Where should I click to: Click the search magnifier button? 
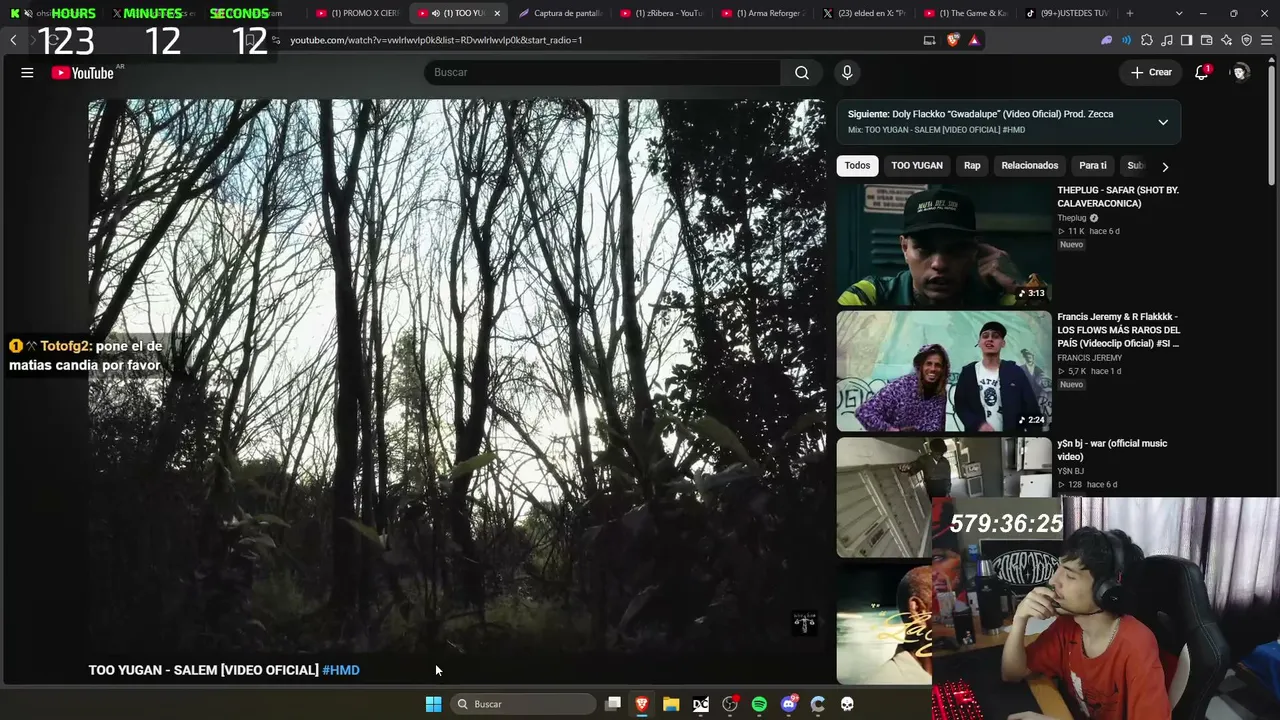point(802,72)
